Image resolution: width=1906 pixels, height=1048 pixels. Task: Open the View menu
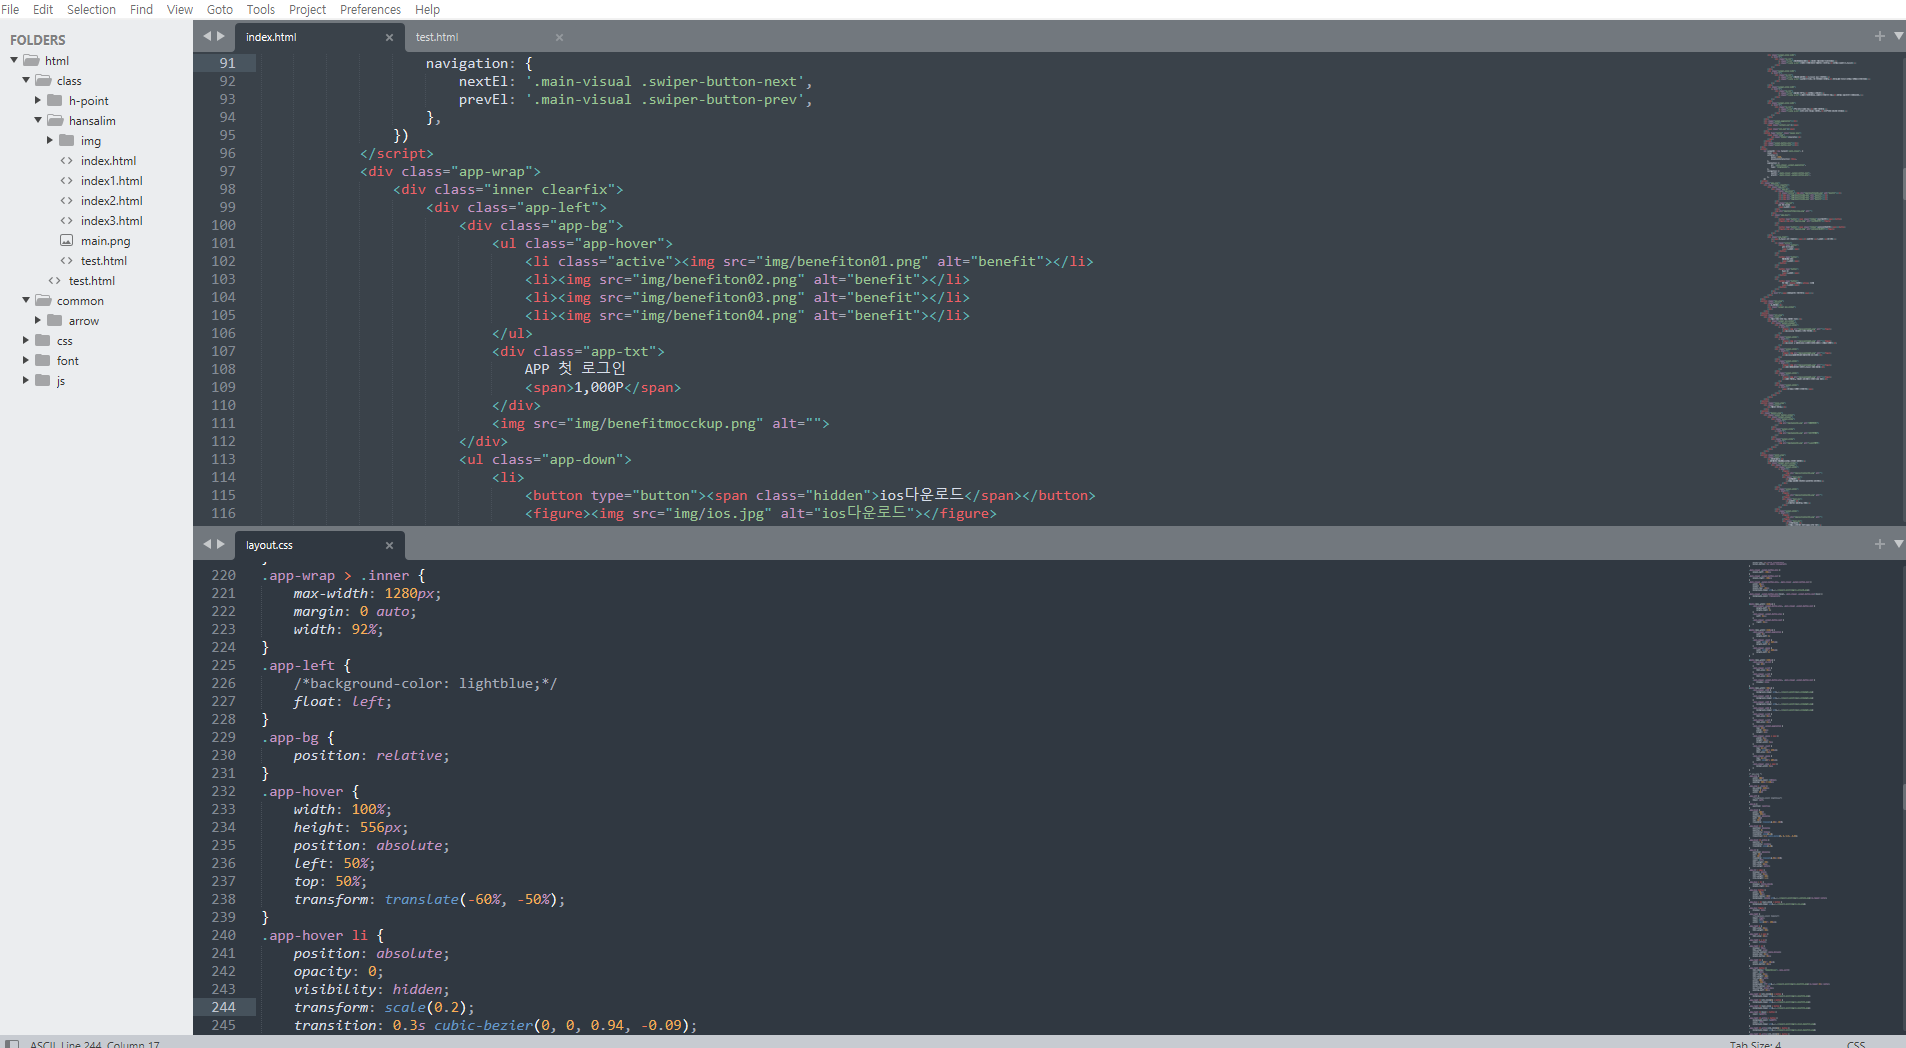click(x=180, y=9)
